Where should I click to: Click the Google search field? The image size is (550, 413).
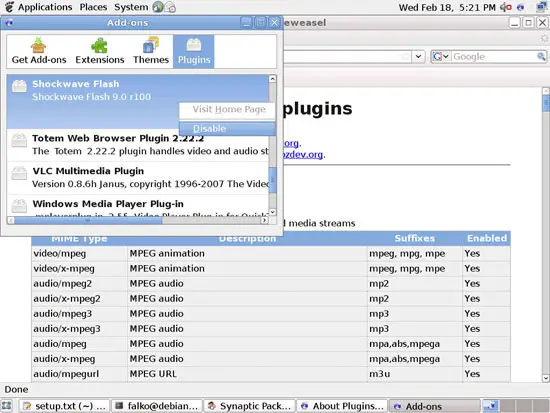[494, 56]
